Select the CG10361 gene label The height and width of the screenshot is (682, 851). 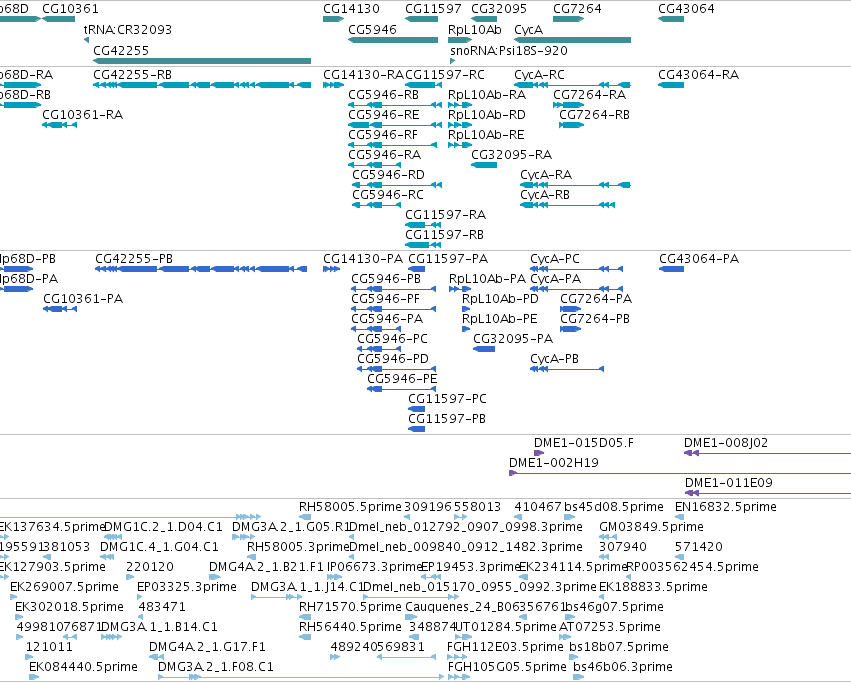click(x=71, y=9)
